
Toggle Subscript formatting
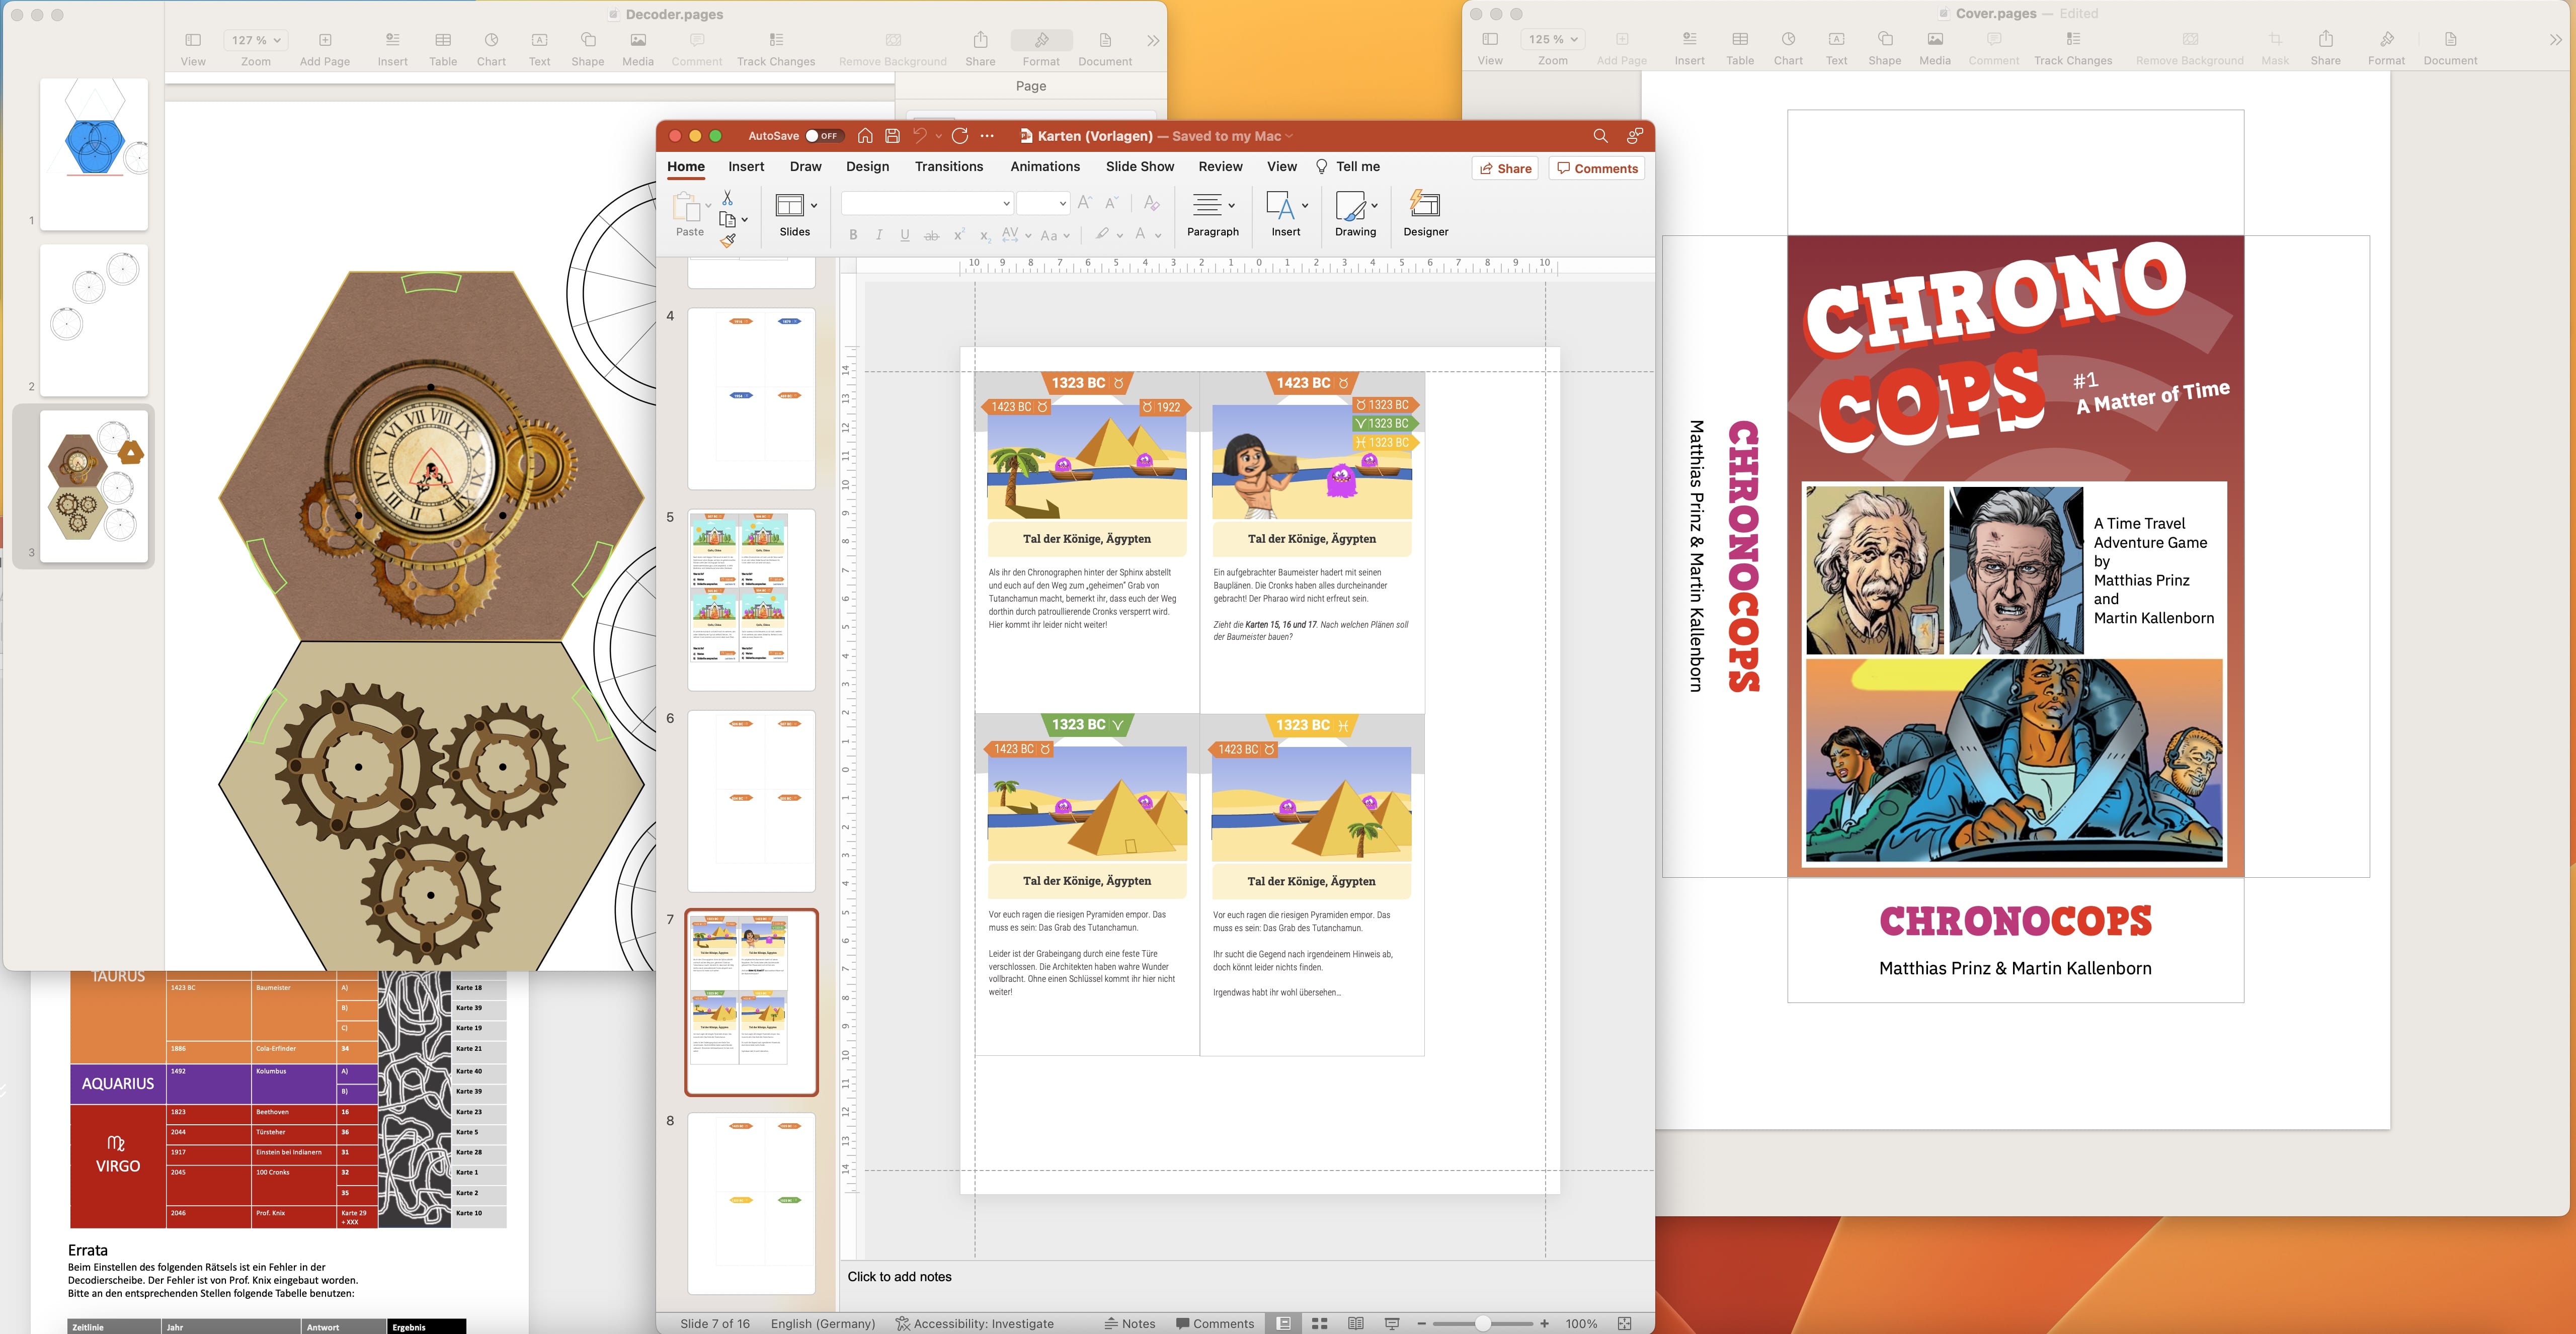pos(984,235)
